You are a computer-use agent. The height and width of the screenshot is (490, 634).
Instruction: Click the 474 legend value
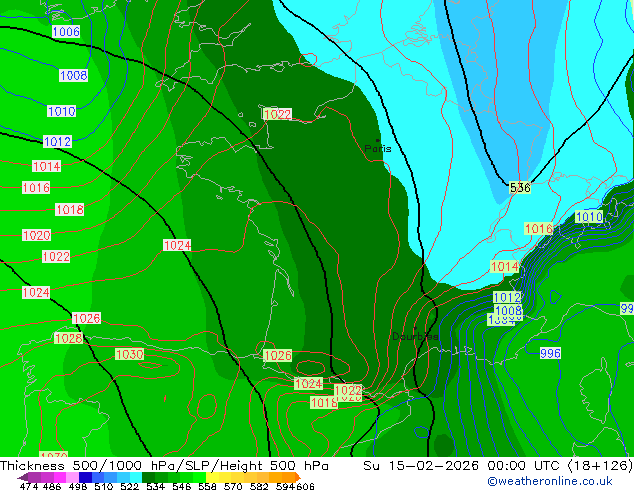click(x=29, y=486)
